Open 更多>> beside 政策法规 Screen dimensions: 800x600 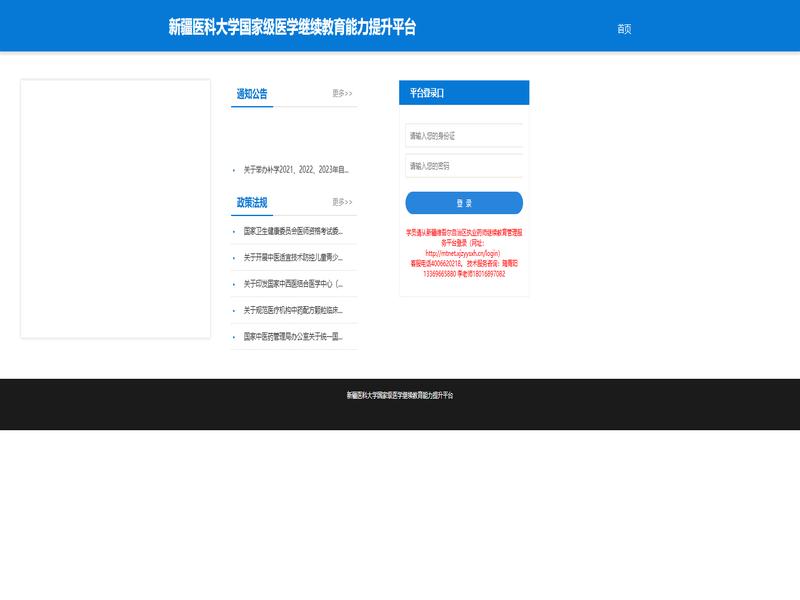(342, 202)
